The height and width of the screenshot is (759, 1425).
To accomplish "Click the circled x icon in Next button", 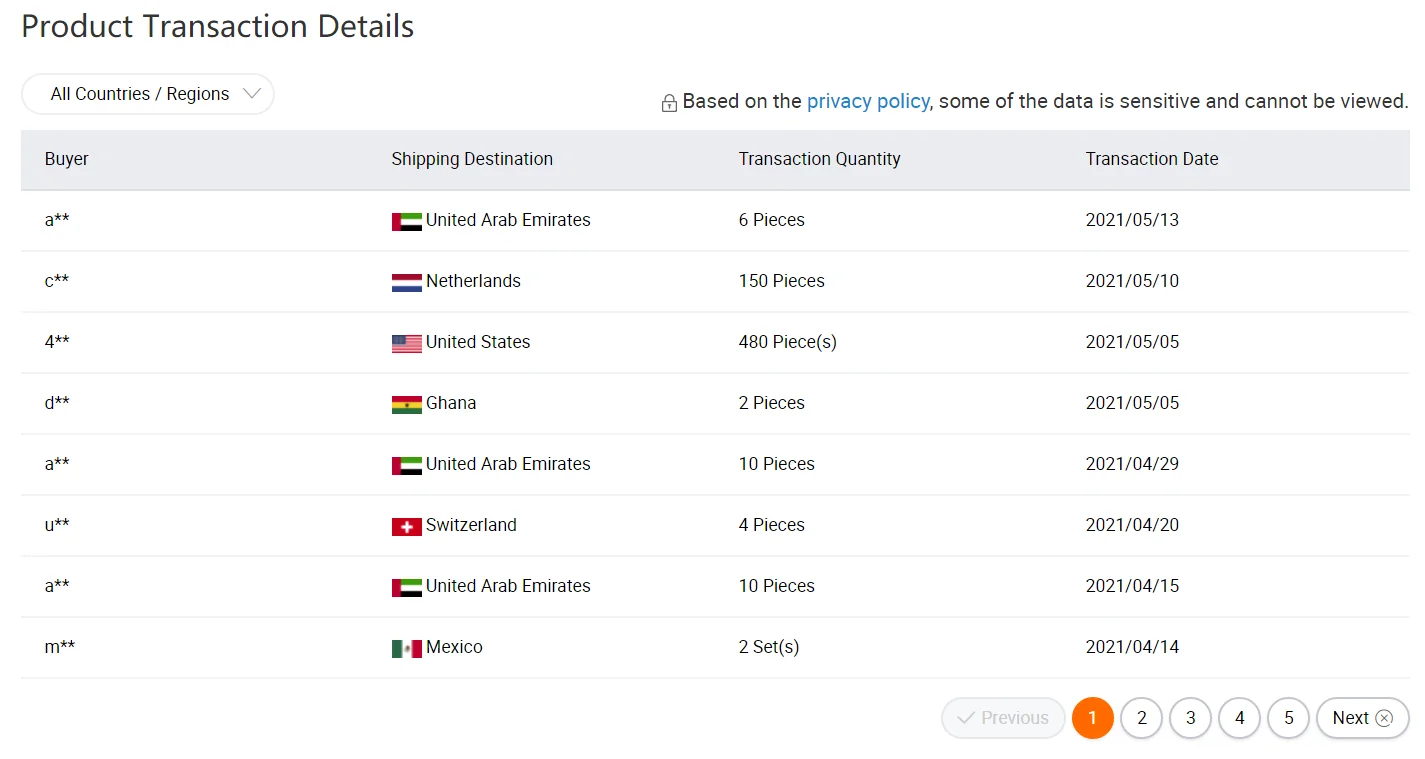I will (x=1384, y=718).
